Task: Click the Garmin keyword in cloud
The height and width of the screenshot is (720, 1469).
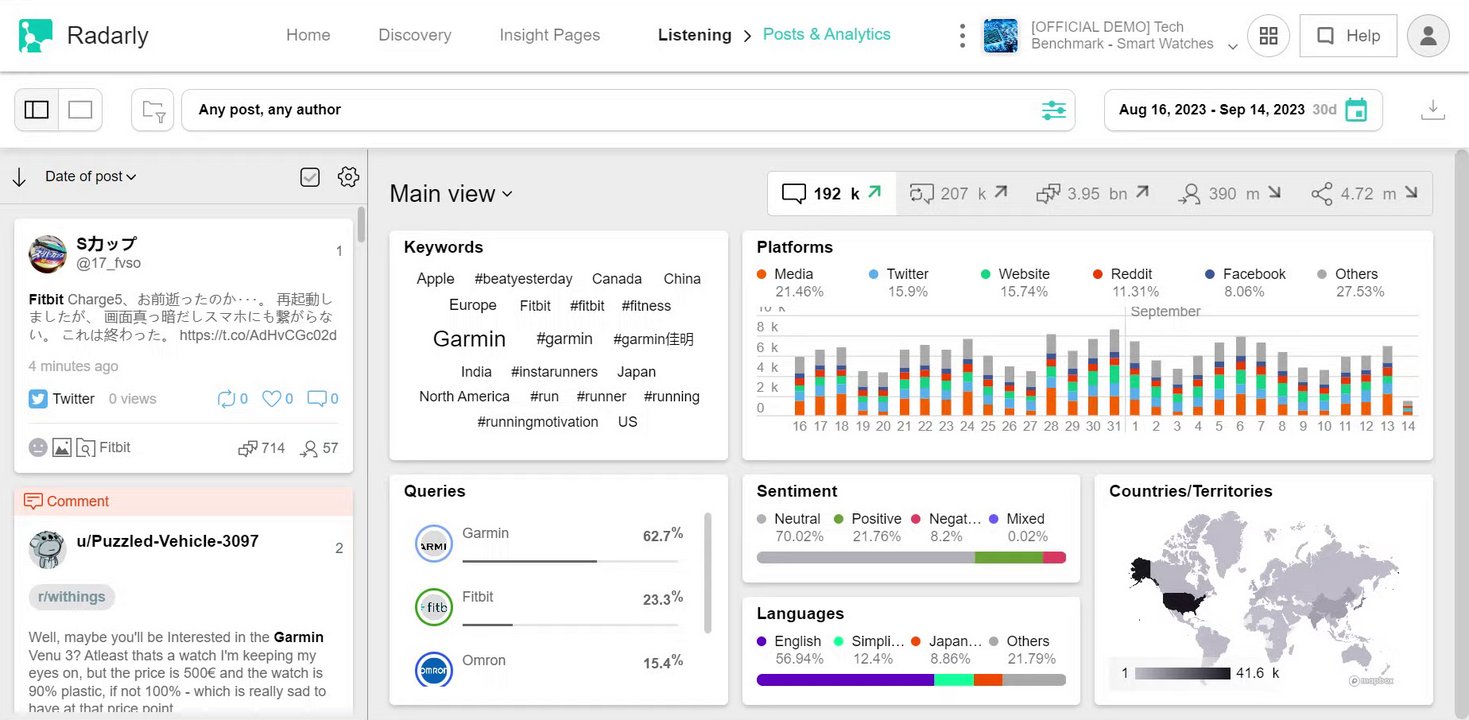Action: tap(469, 339)
